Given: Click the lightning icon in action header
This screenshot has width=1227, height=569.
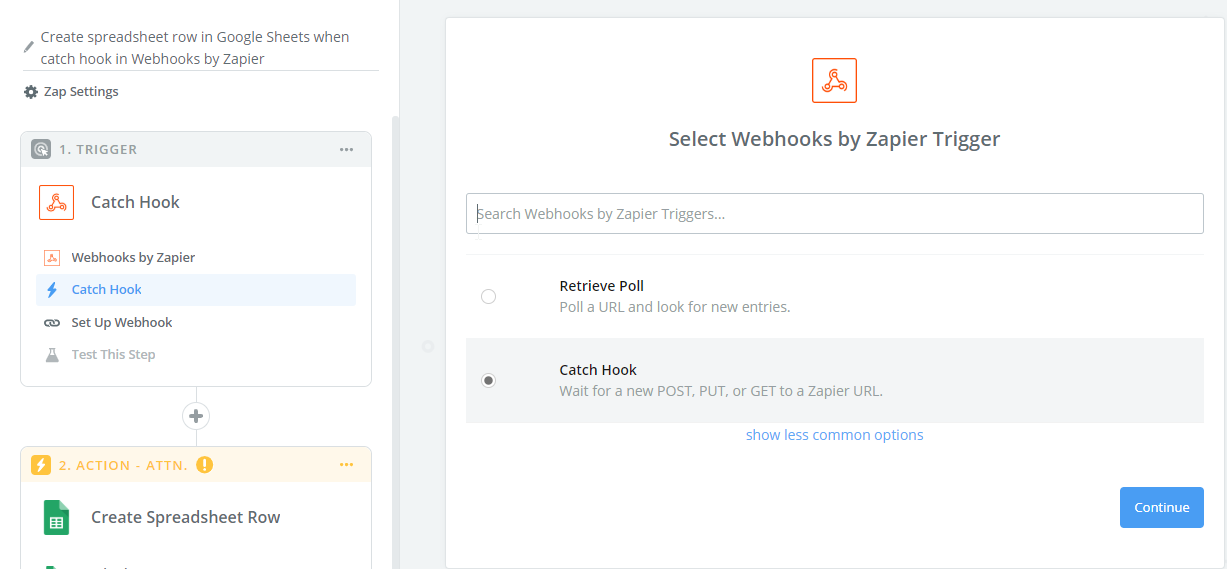Looking at the screenshot, I should tap(41, 465).
